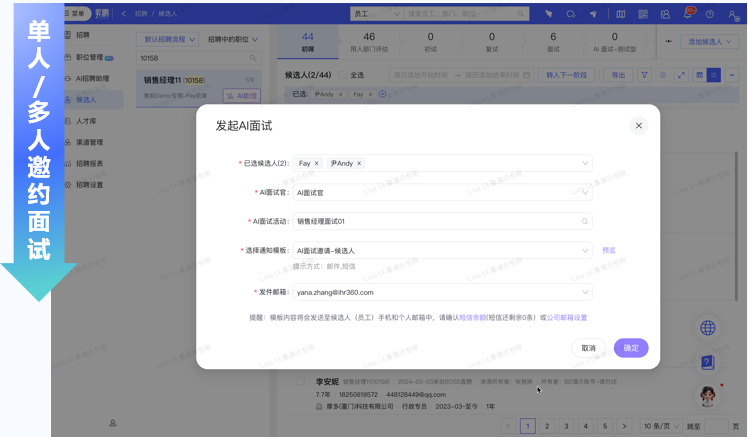
Task: Open 人才库 in the left sidebar
Action: point(87,119)
